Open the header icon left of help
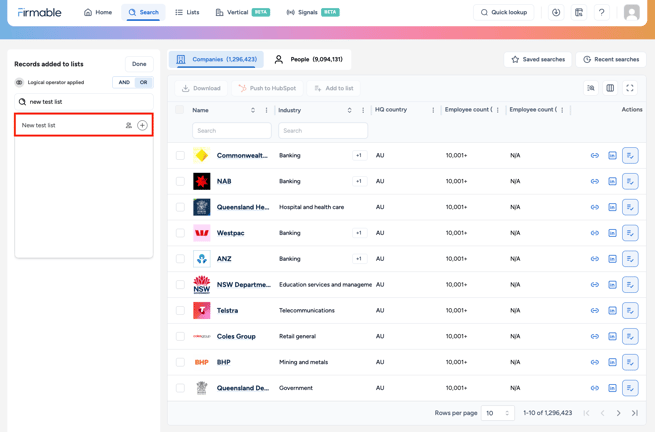 579,13
